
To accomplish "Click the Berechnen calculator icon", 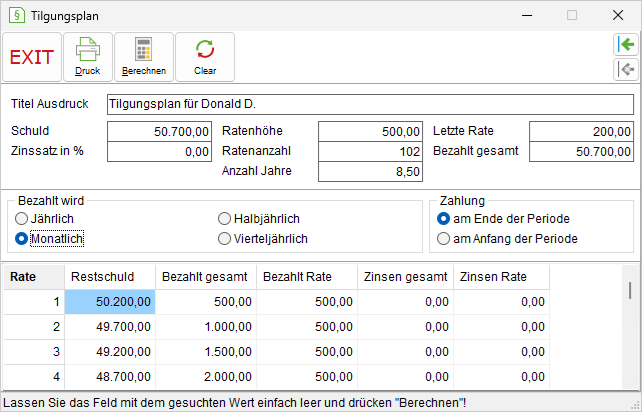I will click(x=144, y=50).
